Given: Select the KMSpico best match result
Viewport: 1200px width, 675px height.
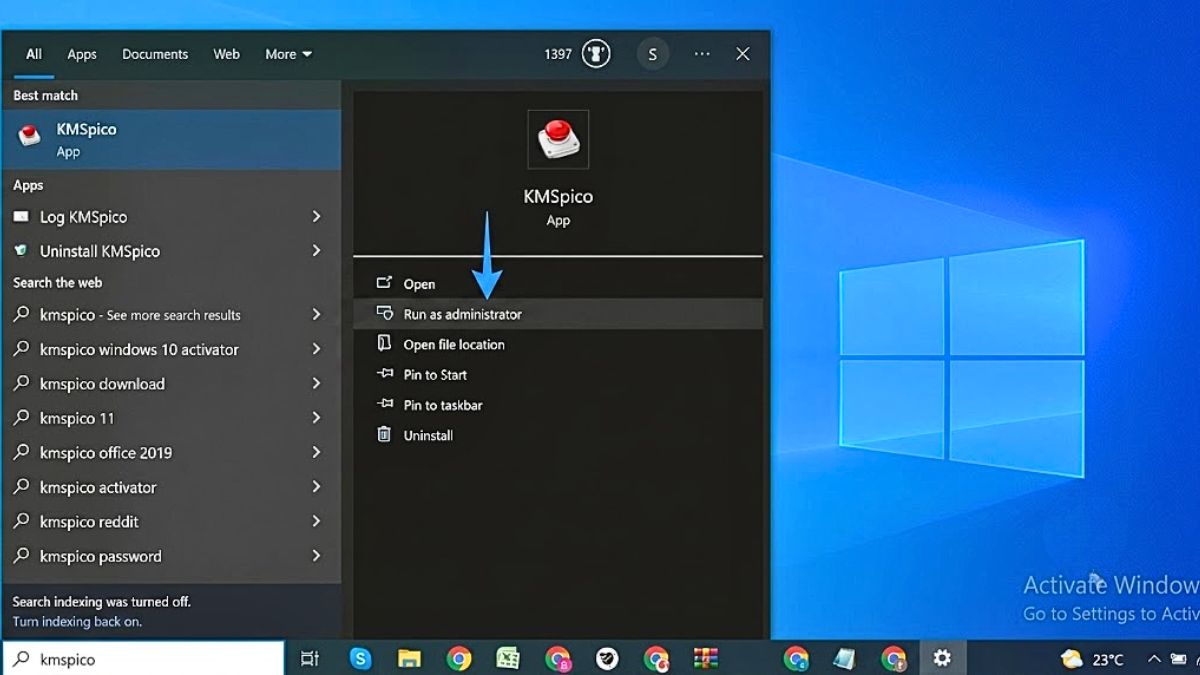Looking at the screenshot, I should pos(171,140).
